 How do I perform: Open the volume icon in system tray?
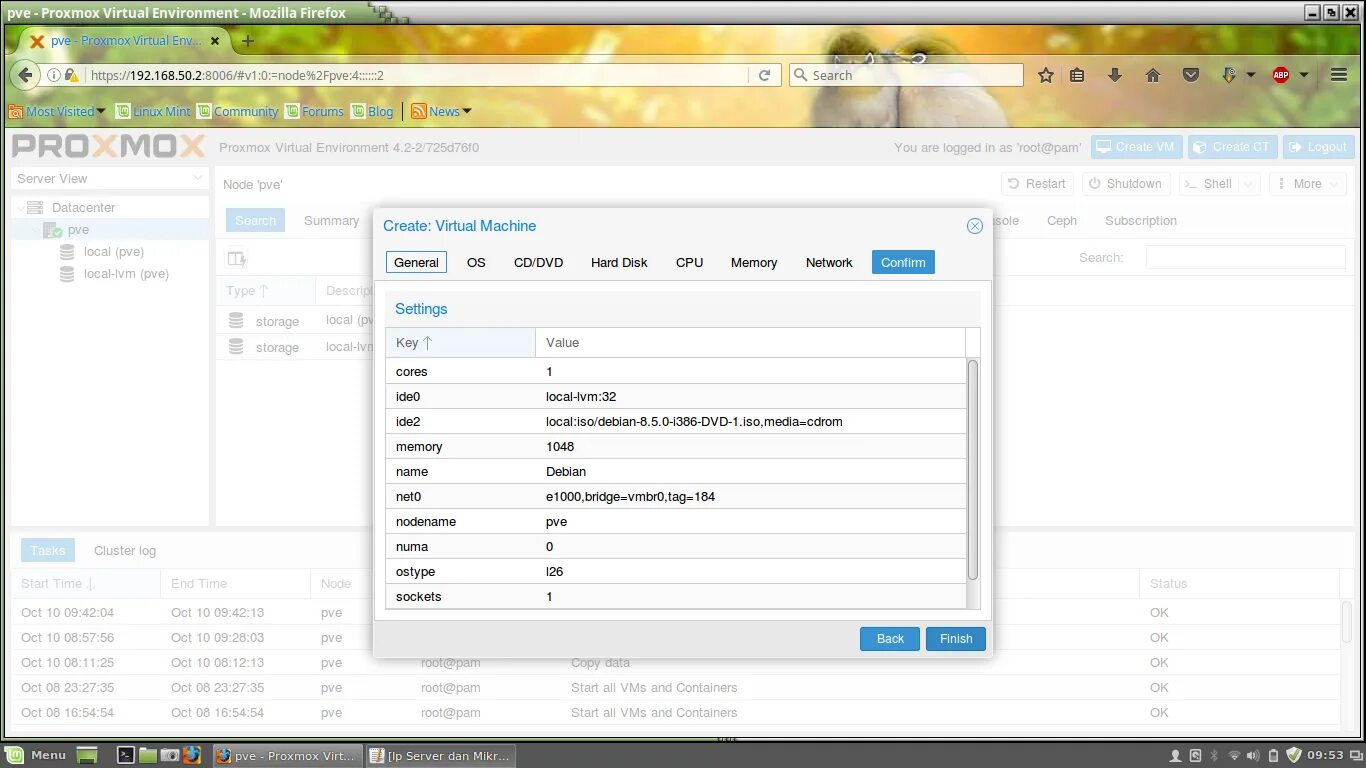pyautogui.click(x=1255, y=755)
